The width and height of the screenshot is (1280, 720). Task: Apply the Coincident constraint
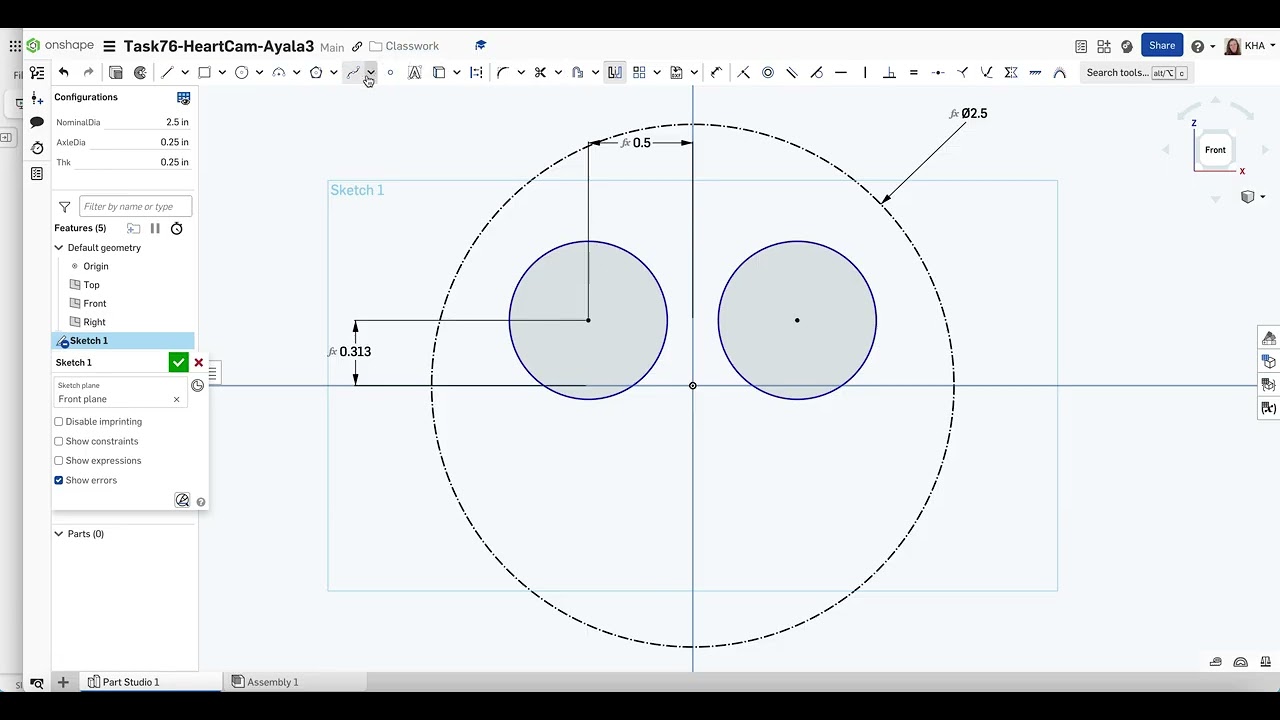tap(743, 72)
